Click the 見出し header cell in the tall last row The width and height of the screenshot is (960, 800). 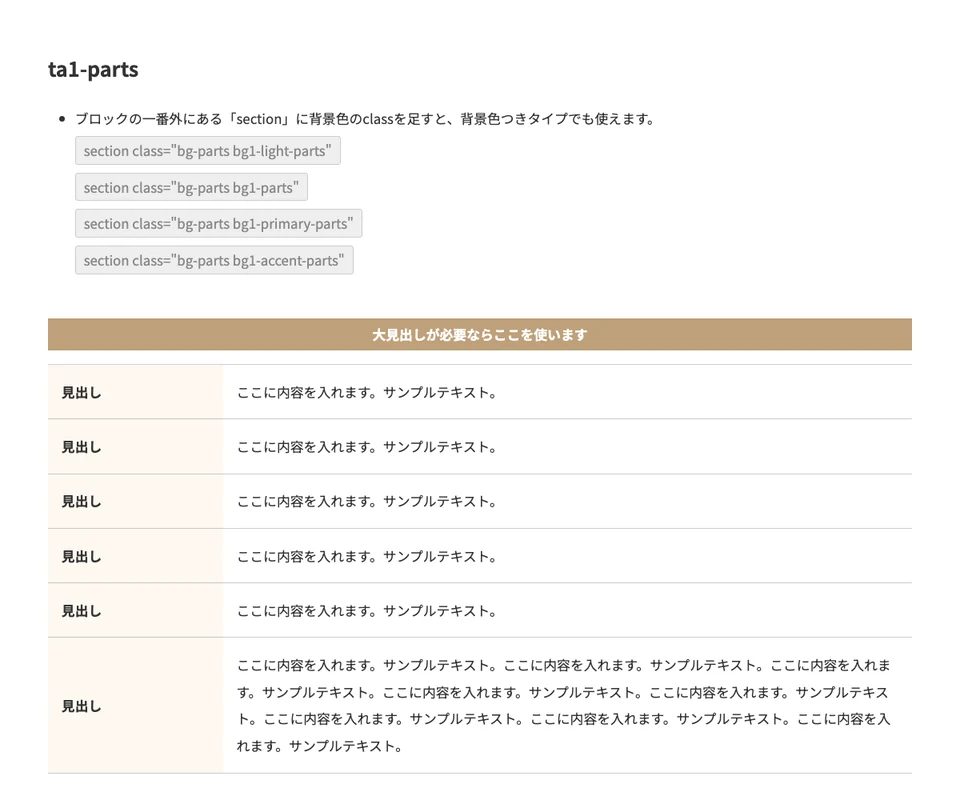pos(82,706)
